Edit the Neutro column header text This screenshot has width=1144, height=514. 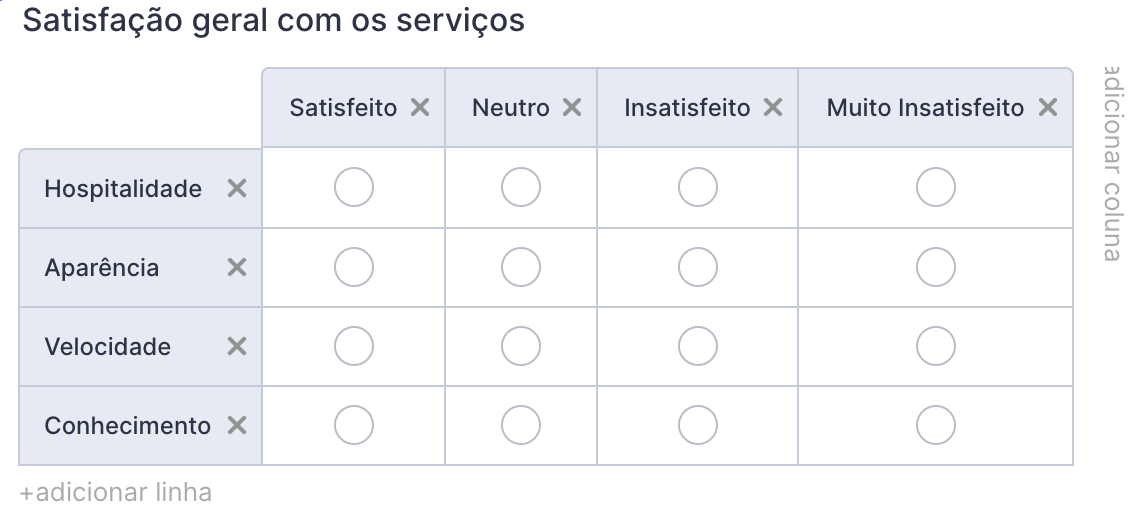510,108
